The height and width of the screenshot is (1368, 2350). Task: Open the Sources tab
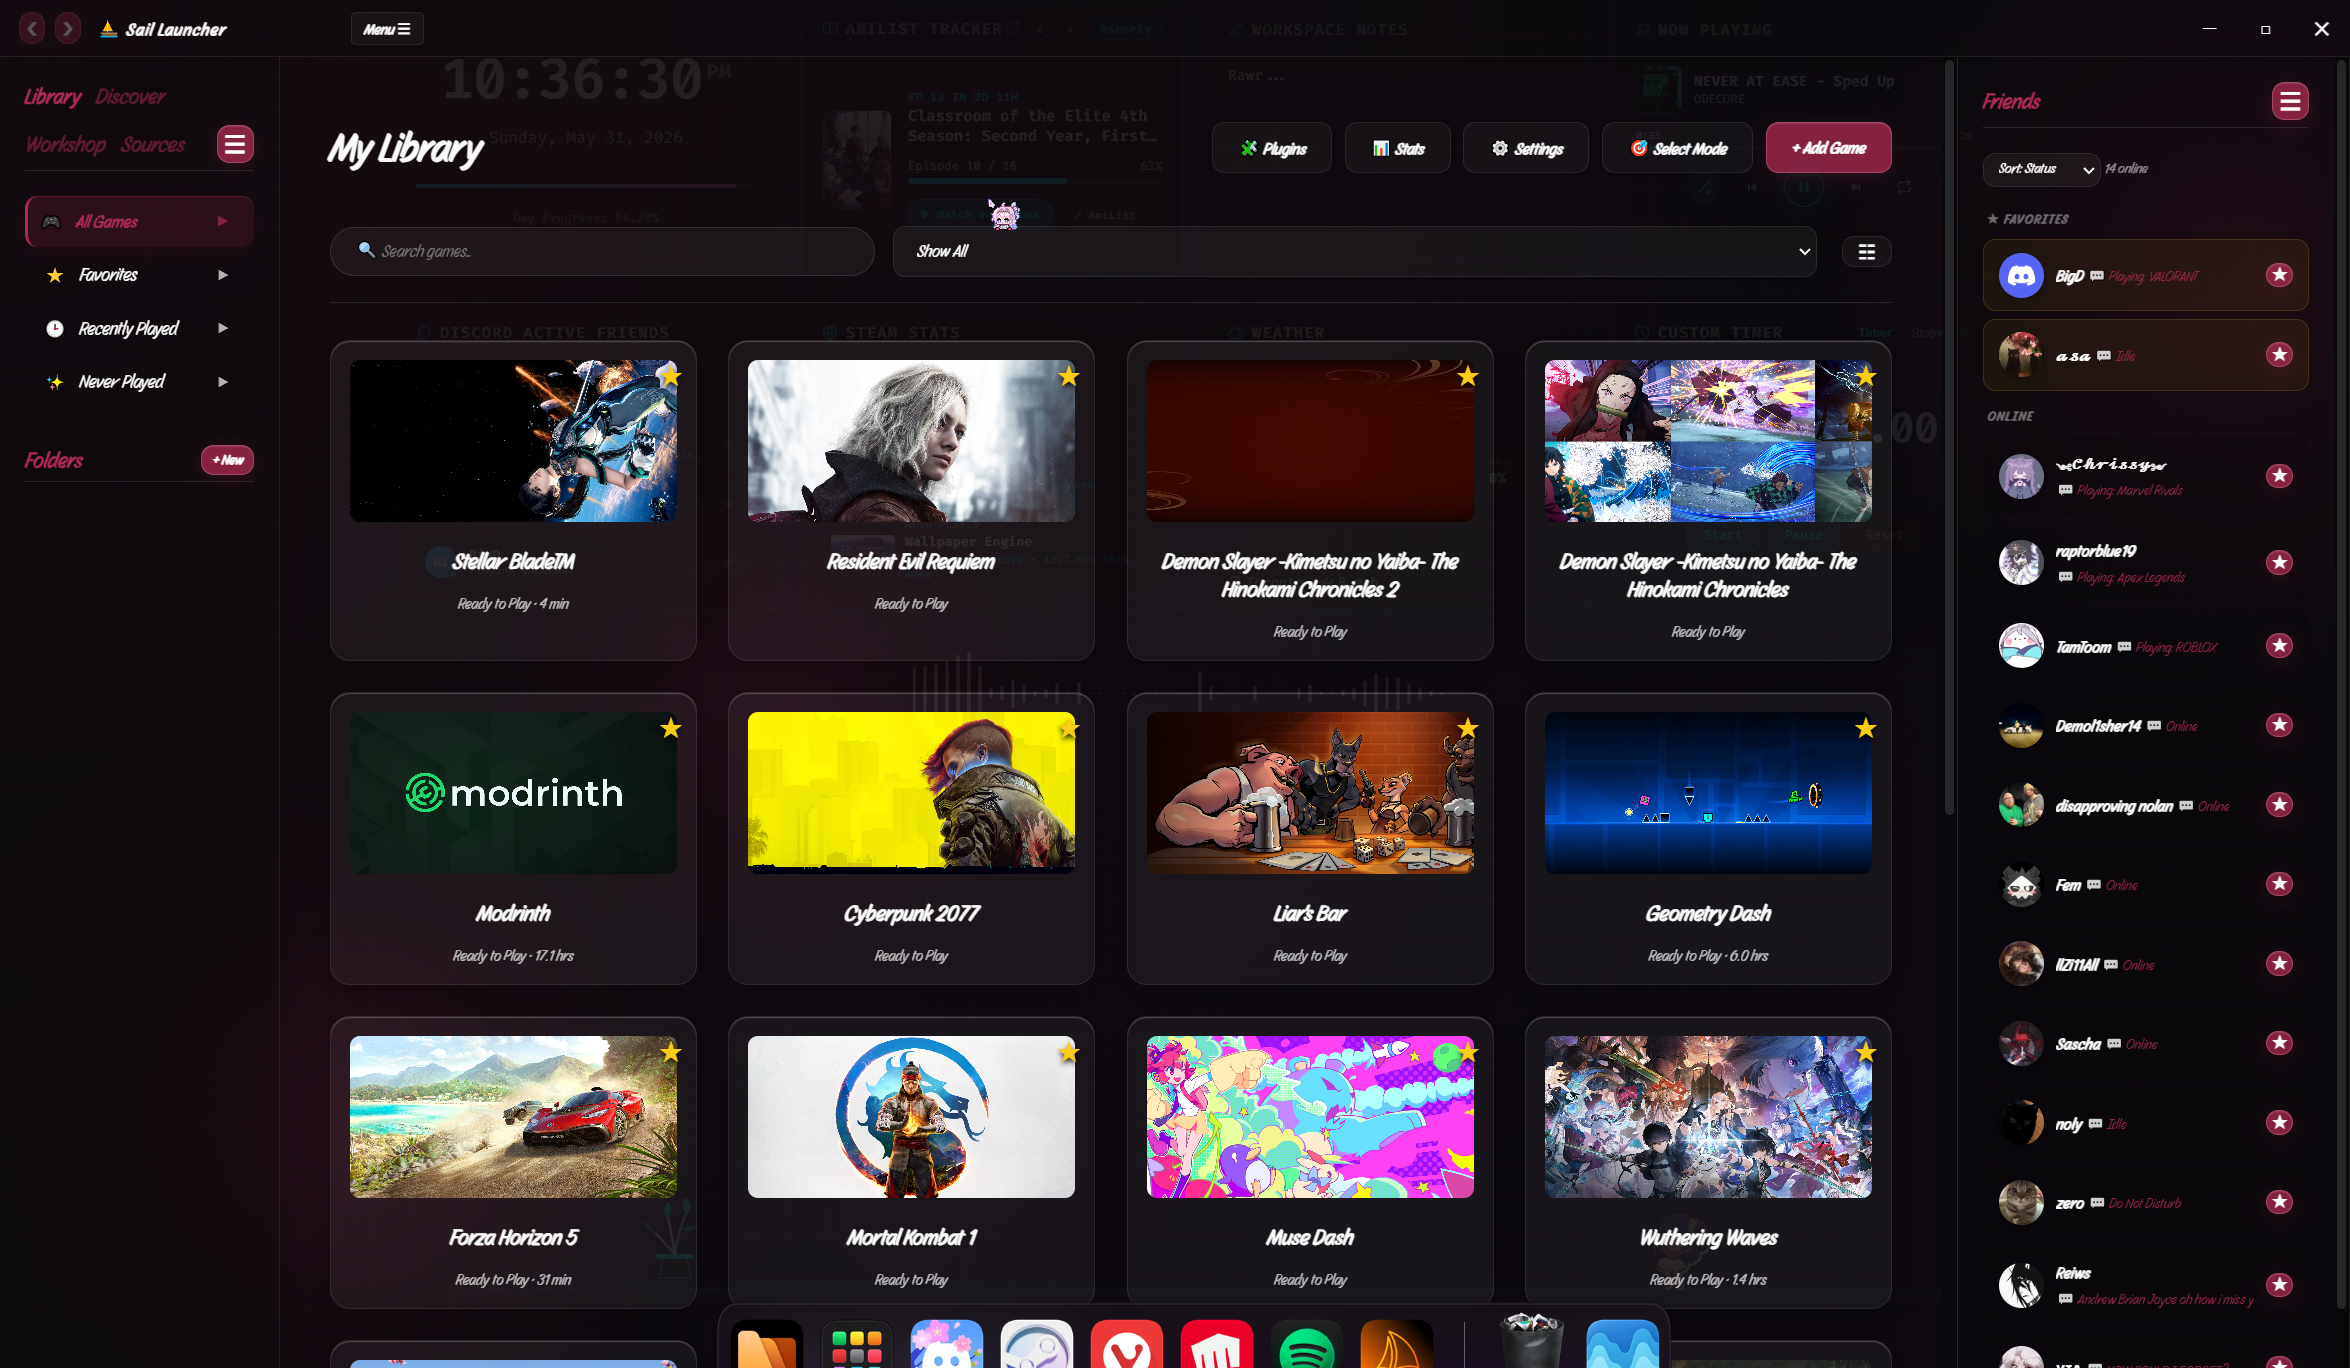pyautogui.click(x=153, y=145)
